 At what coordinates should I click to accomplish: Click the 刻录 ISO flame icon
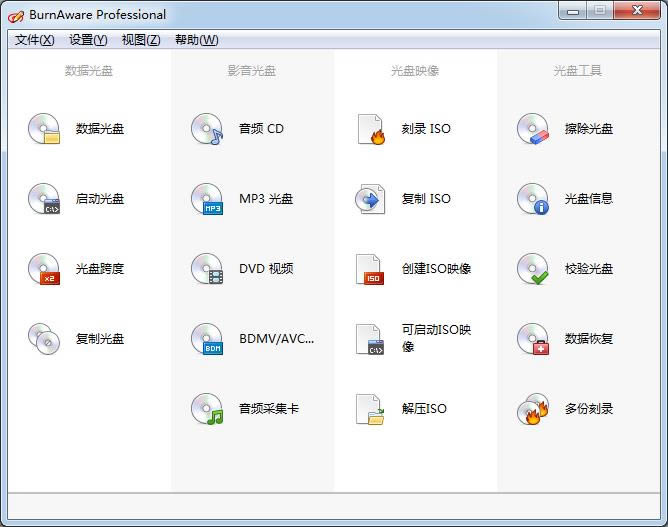370,129
